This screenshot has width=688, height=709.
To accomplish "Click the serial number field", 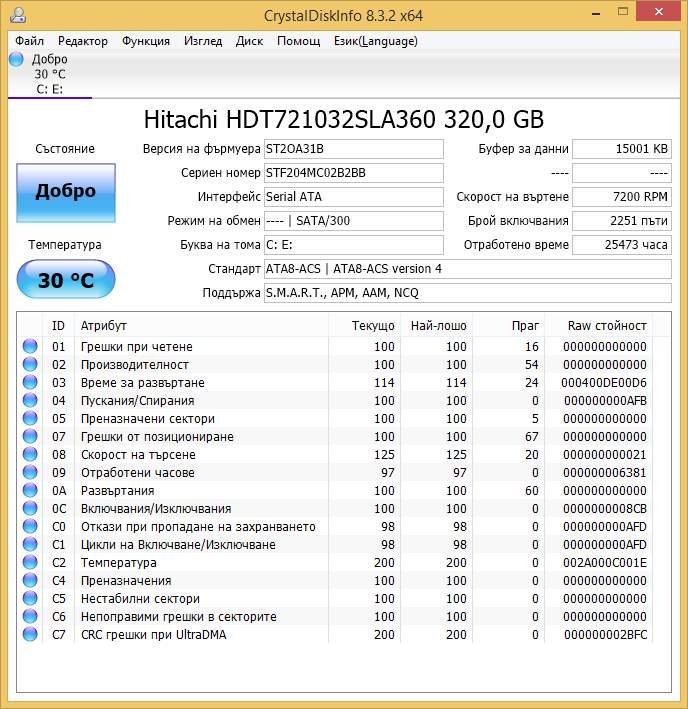I will (353, 173).
